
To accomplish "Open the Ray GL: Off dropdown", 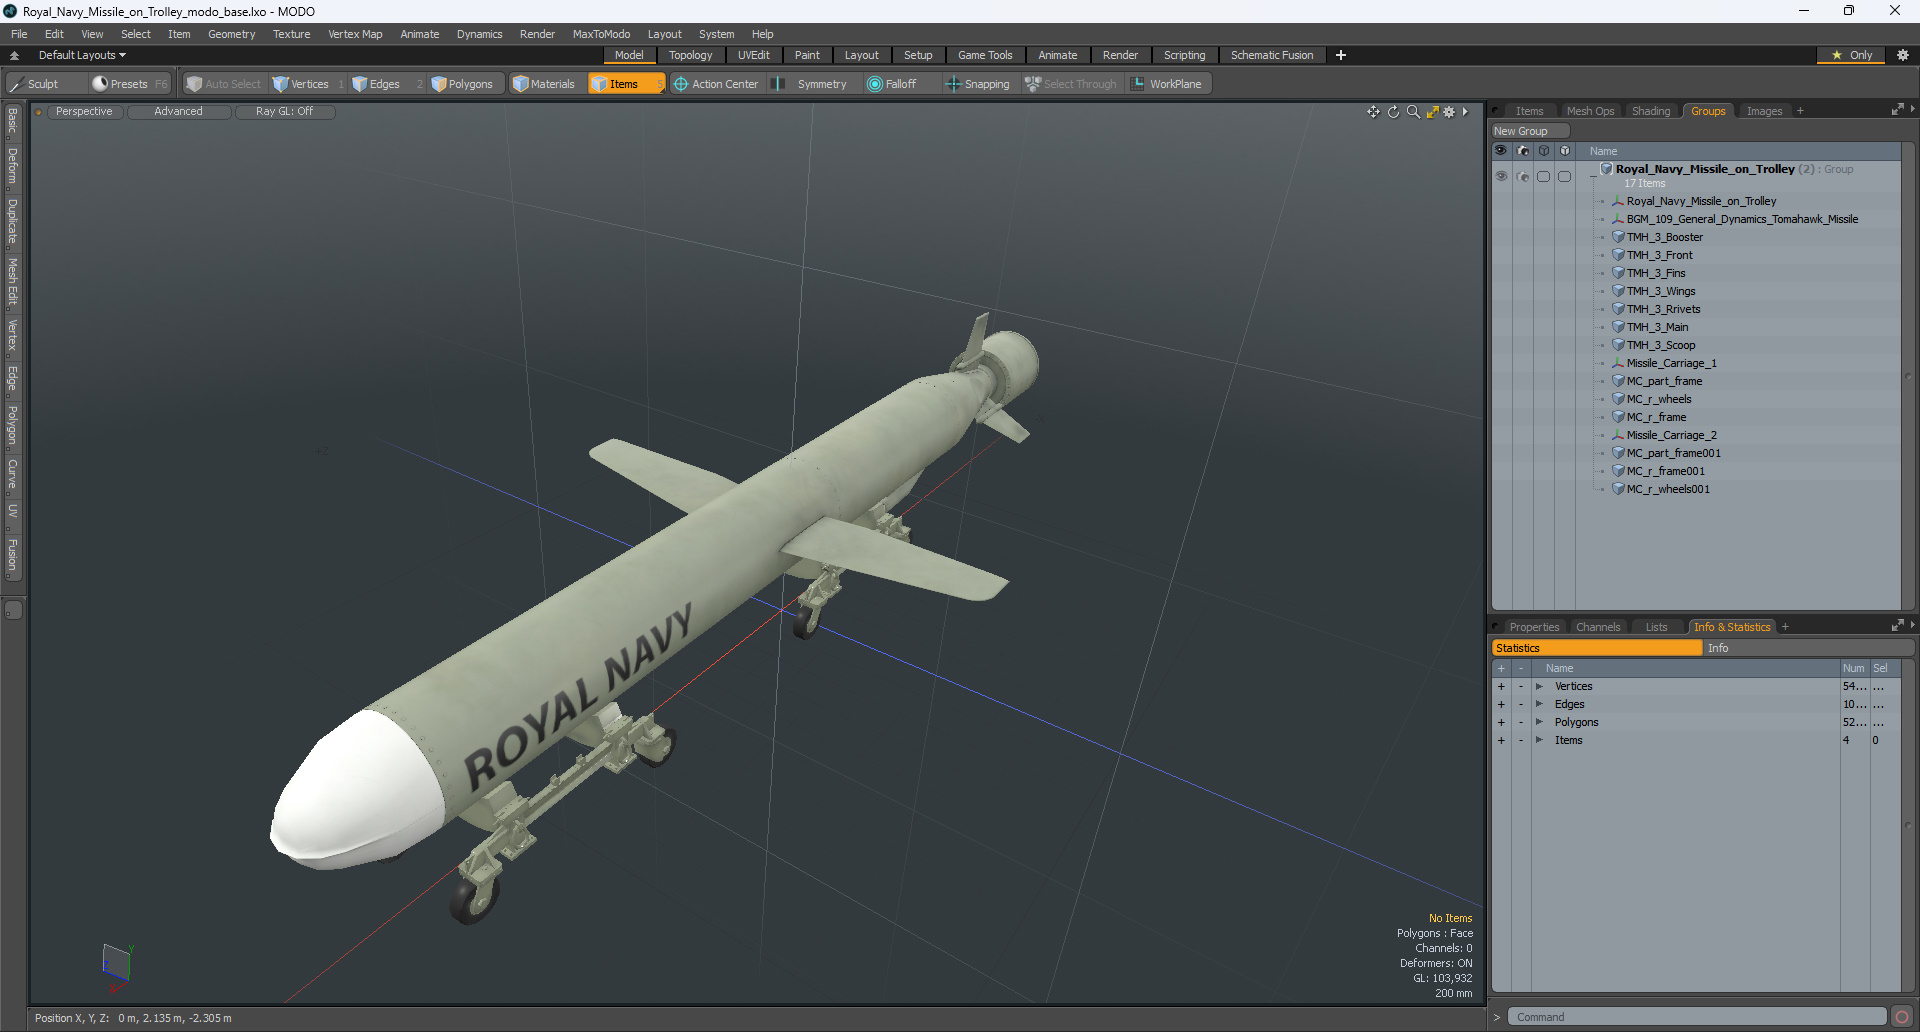I will click(284, 112).
